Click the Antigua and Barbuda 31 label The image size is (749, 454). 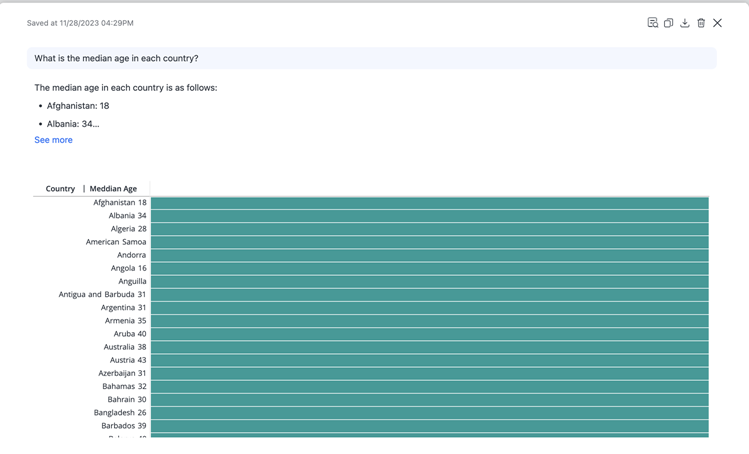click(x=102, y=294)
